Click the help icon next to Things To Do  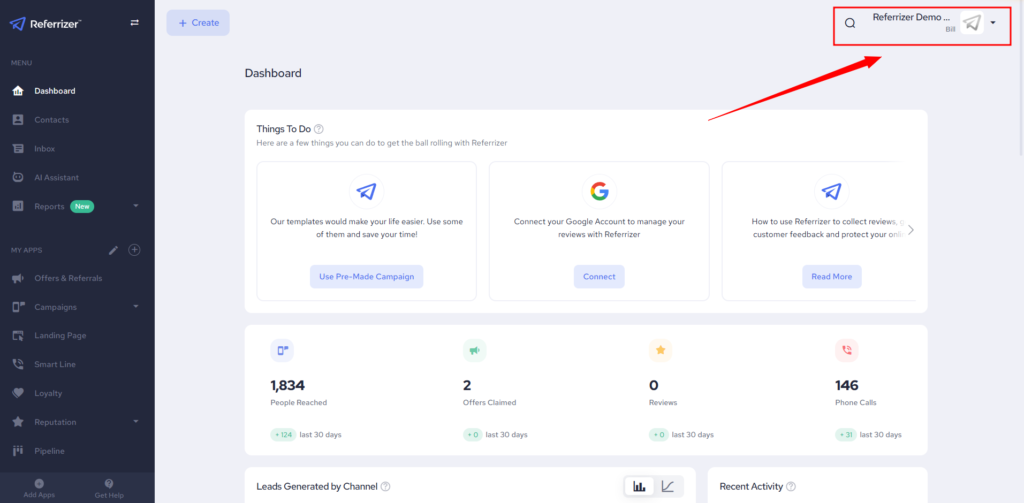point(319,129)
